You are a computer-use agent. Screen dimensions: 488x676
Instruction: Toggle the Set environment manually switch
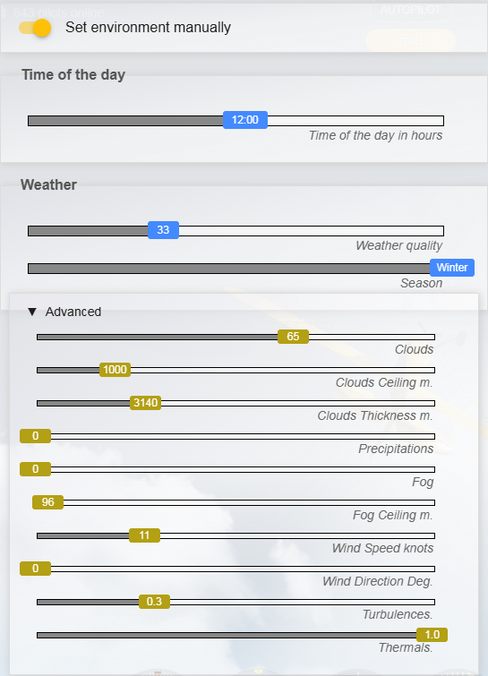[35, 28]
